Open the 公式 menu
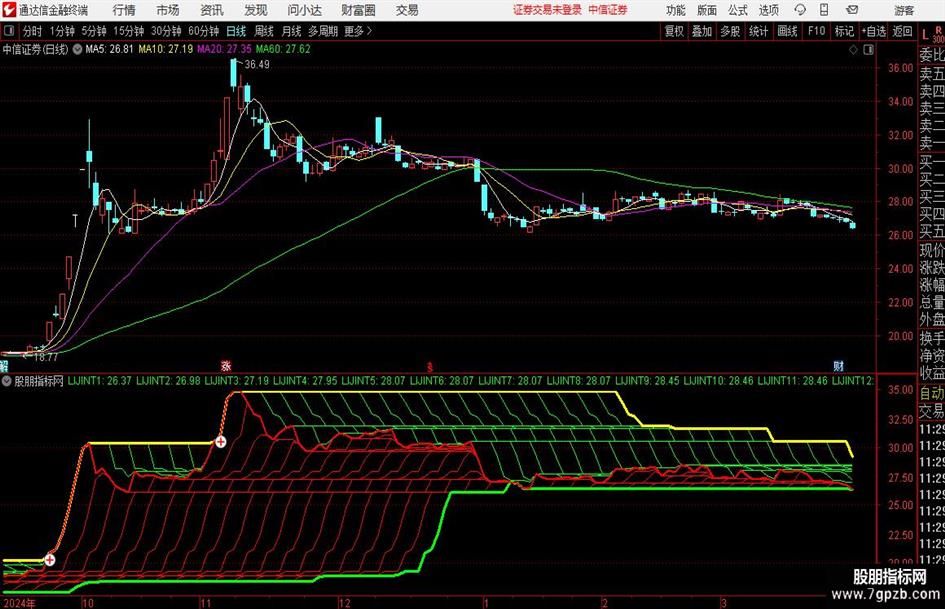 [x=737, y=10]
